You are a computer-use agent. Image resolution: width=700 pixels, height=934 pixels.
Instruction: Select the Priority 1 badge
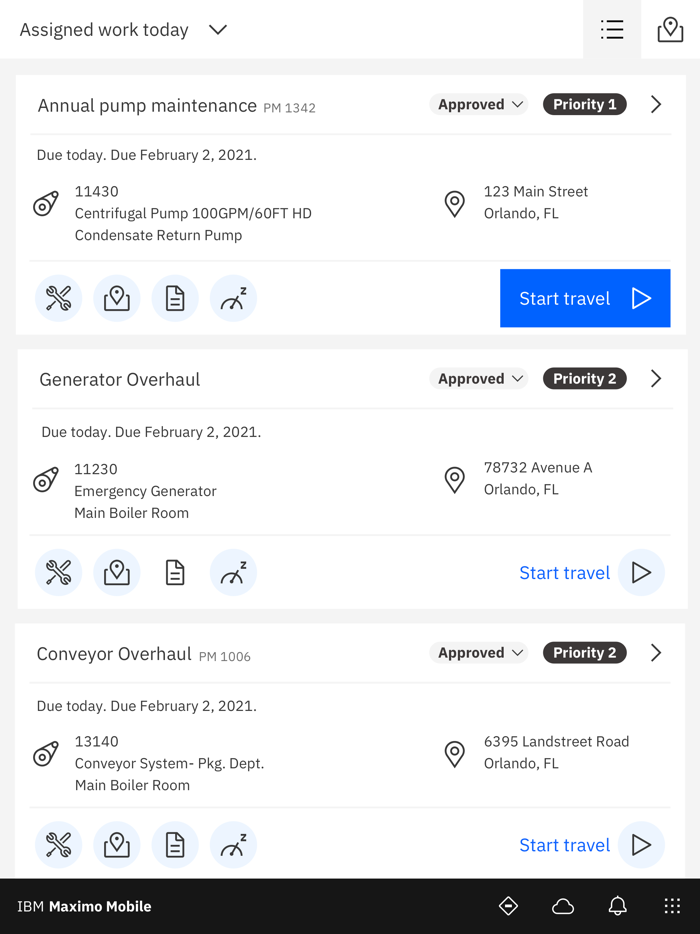click(584, 104)
